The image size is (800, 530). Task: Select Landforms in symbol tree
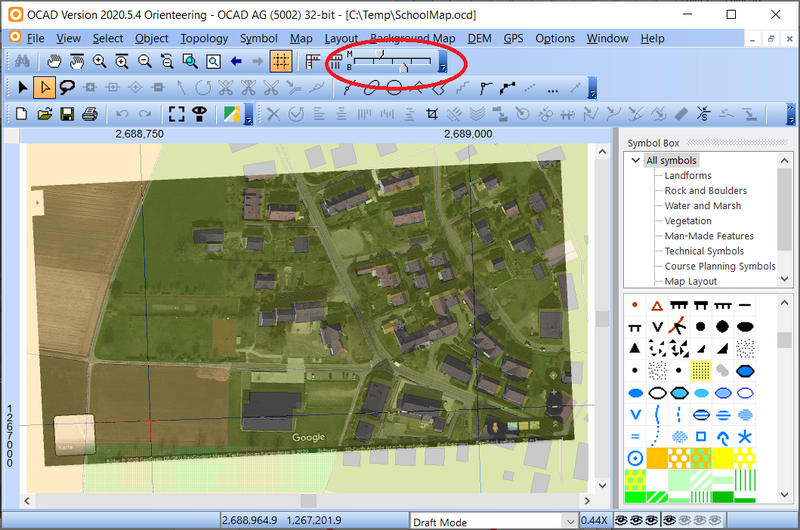pos(688,175)
